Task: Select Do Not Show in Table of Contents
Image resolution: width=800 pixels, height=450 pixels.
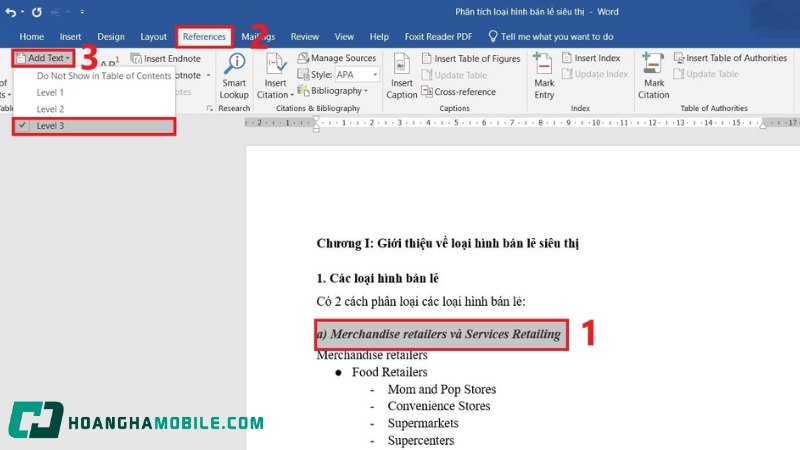Action: point(104,75)
